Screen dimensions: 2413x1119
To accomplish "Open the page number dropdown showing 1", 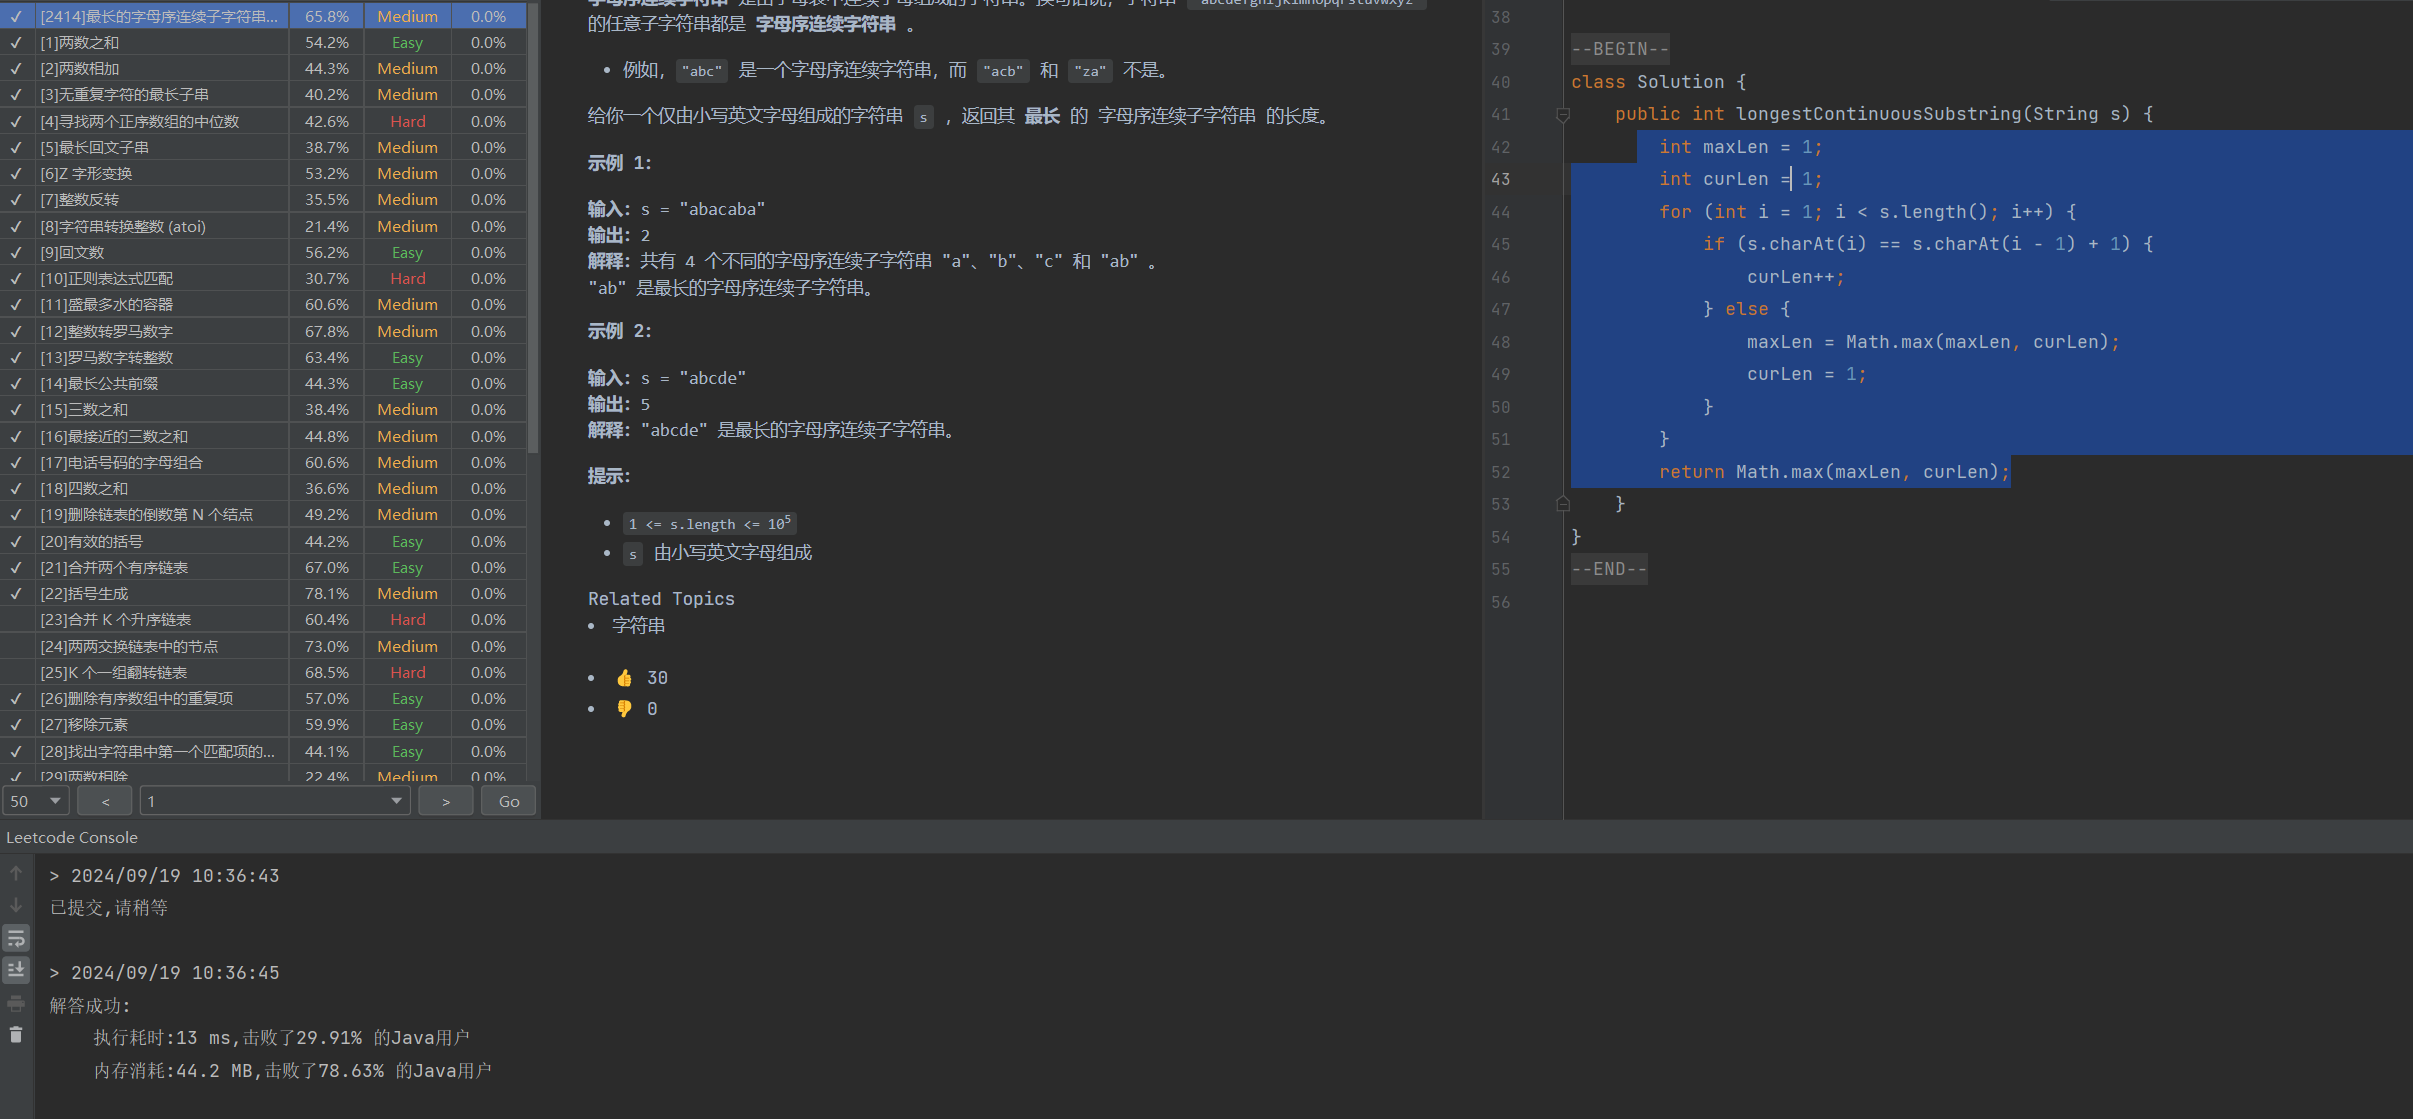I will pyautogui.click(x=275, y=801).
